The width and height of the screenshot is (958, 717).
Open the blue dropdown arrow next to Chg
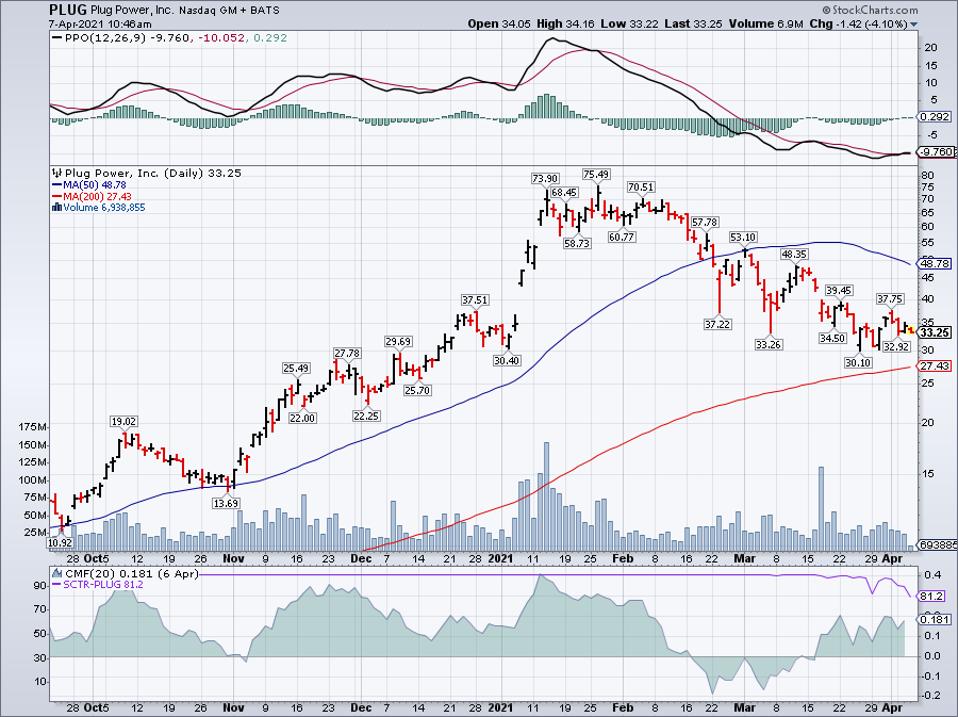click(x=914, y=24)
